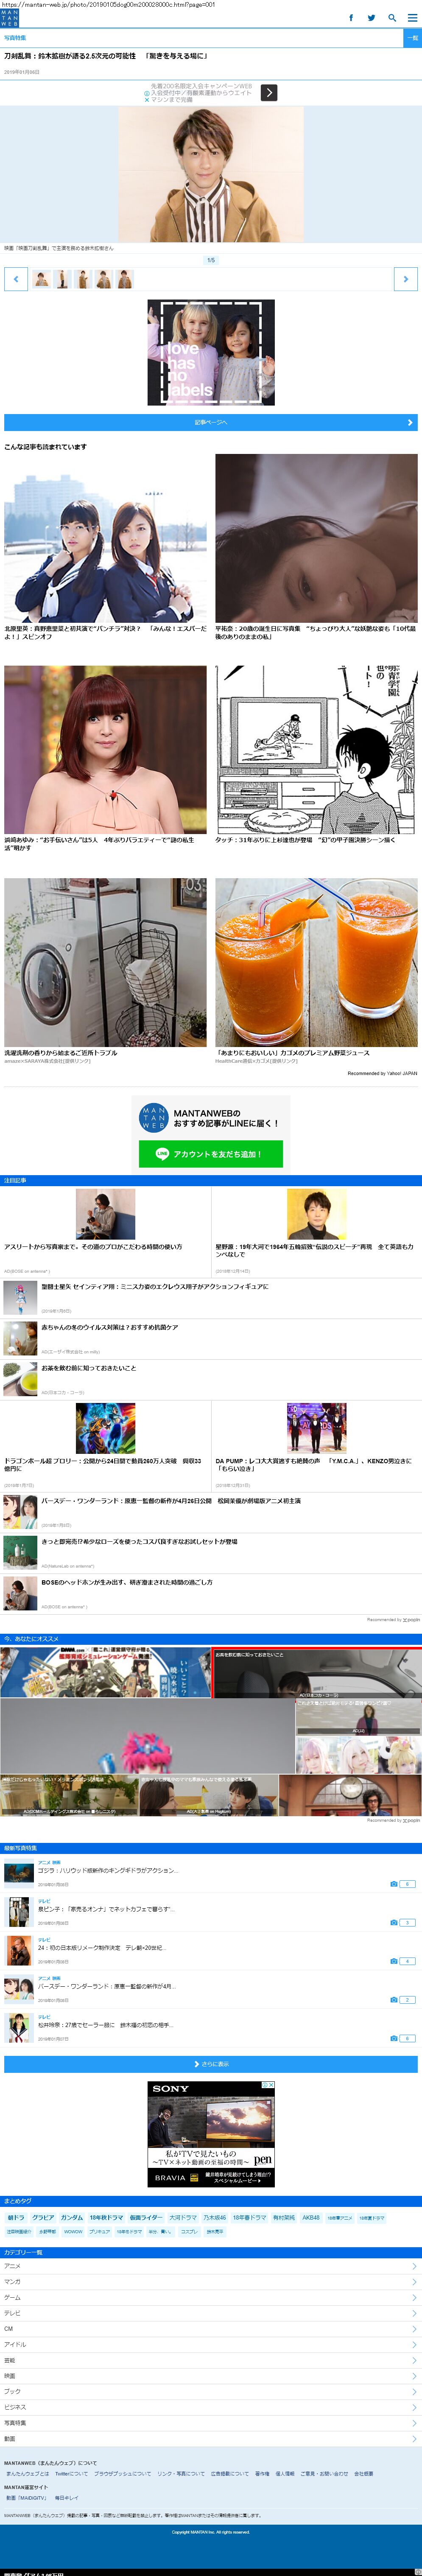Open the MANTAN WEB logo home link
This screenshot has height=2576, width=422.
(9, 18)
